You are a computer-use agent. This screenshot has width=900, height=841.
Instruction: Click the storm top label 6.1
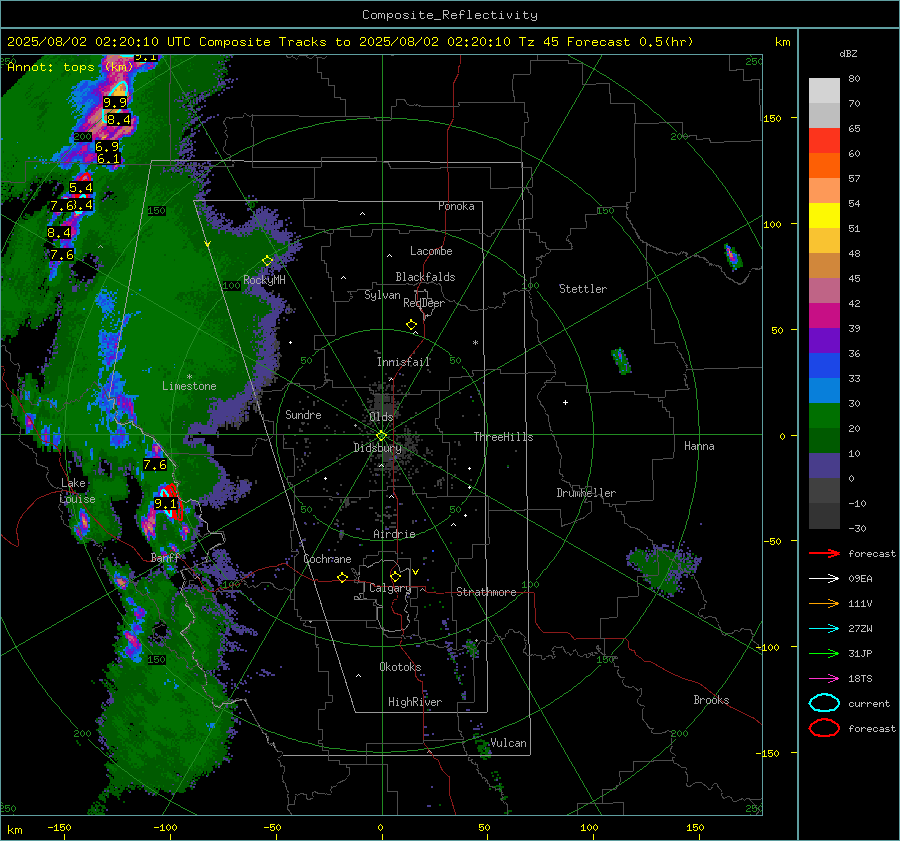(x=108, y=159)
